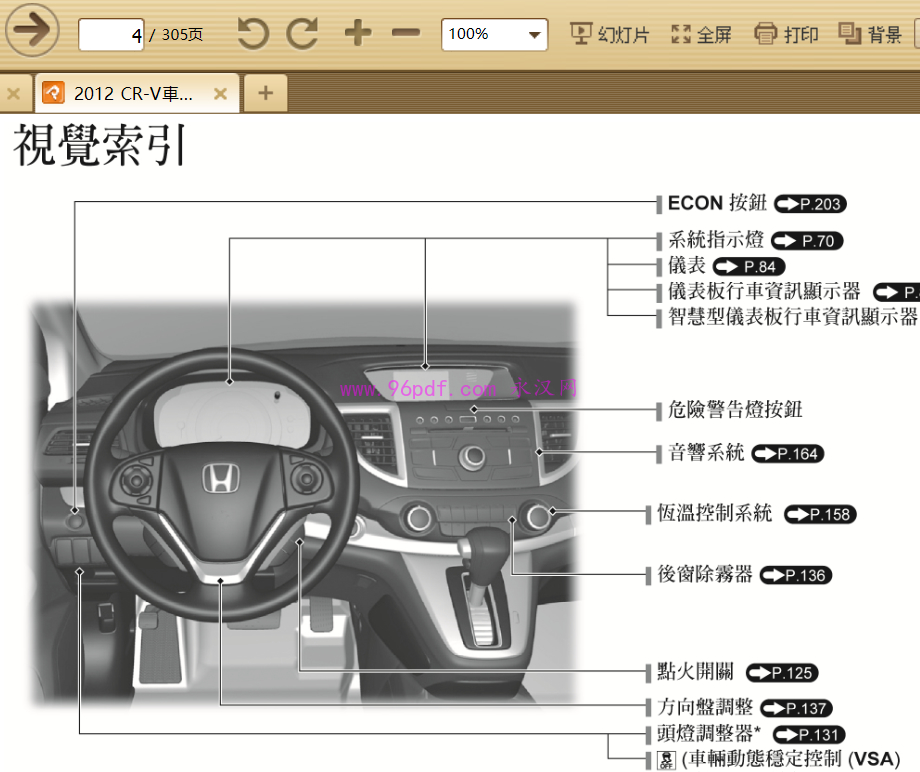Change the 背景 background setting

point(868,32)
